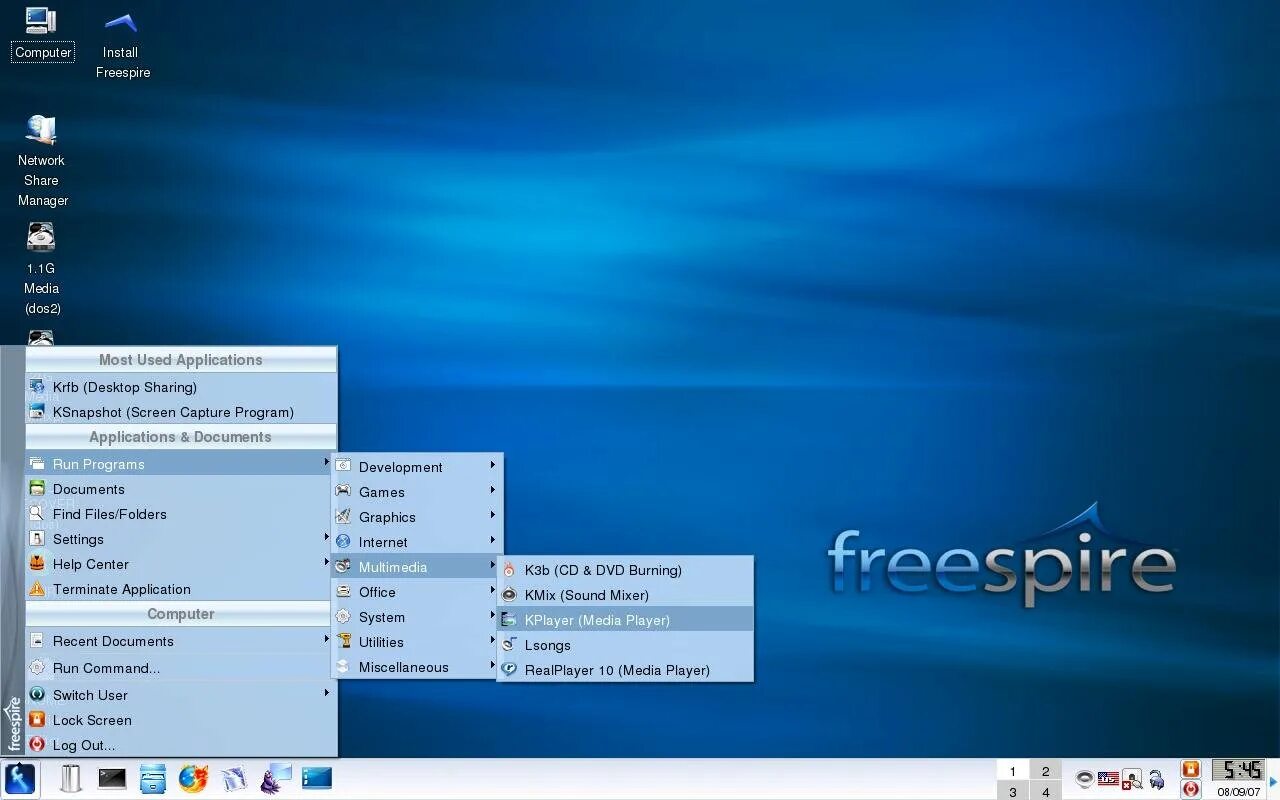Image resolution: width=1280 pixels, height=800 pixels.
Task: Choose Lock Screen from menu
Action: click(181, 720)
